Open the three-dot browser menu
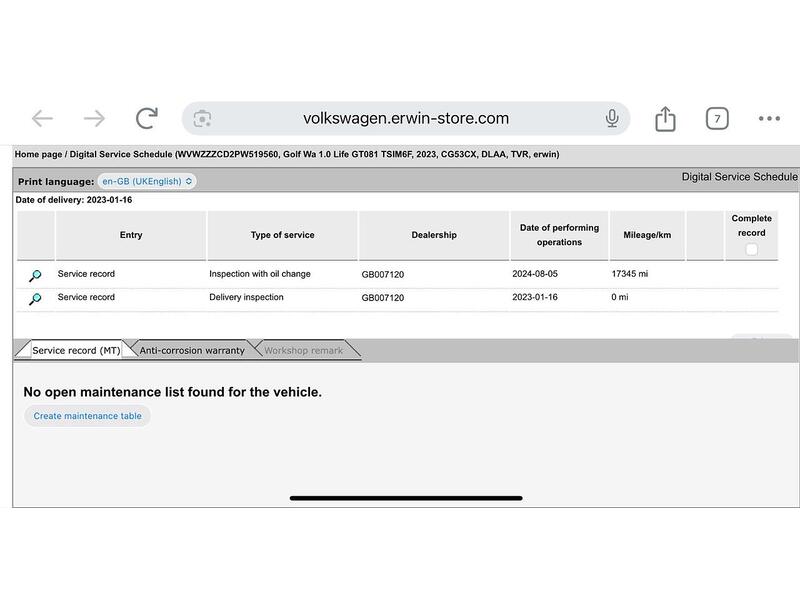 coord(769,119)
